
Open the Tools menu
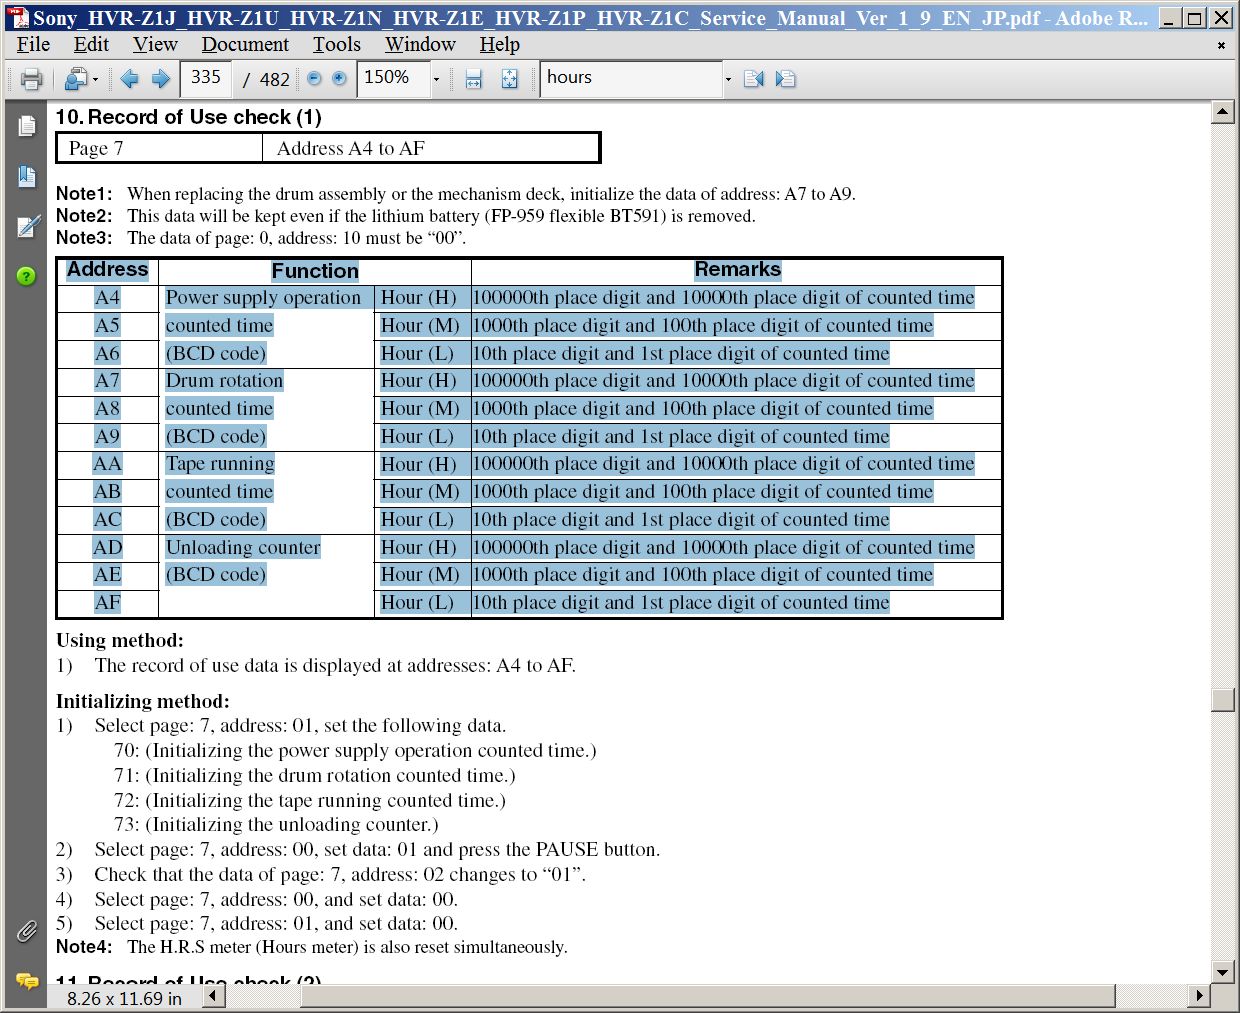336,45
